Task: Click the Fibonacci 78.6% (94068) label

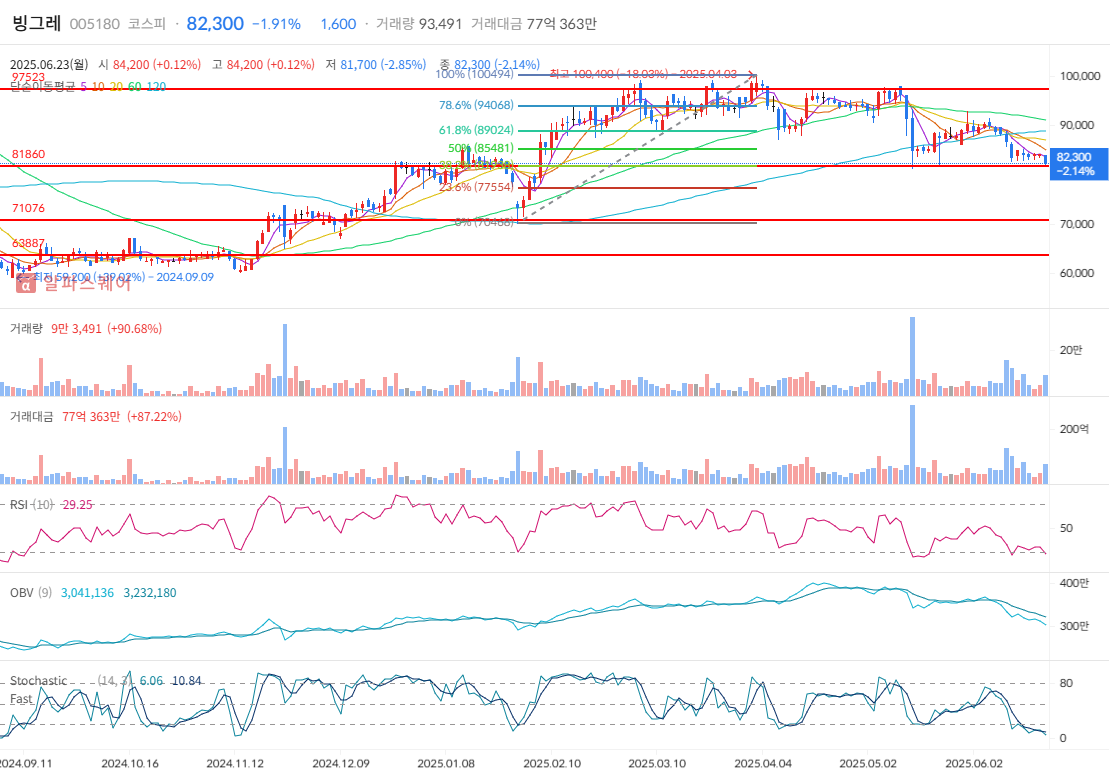Action: pyautogui.click(x=476, y=105)
